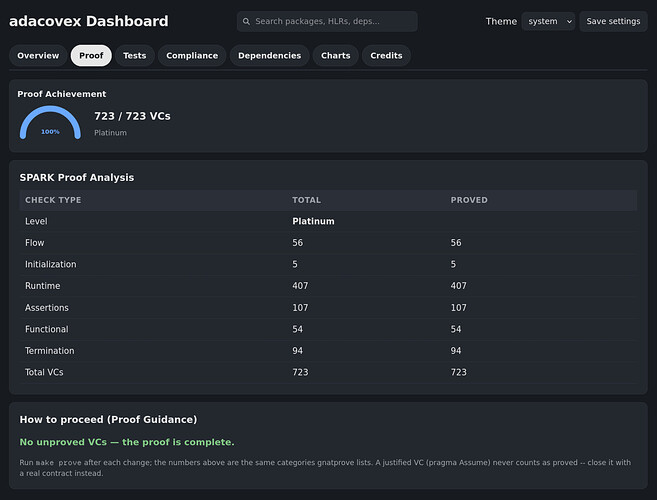657x500 pixels.
Task: Click the Save settings button
Action: tap(613, 21)
